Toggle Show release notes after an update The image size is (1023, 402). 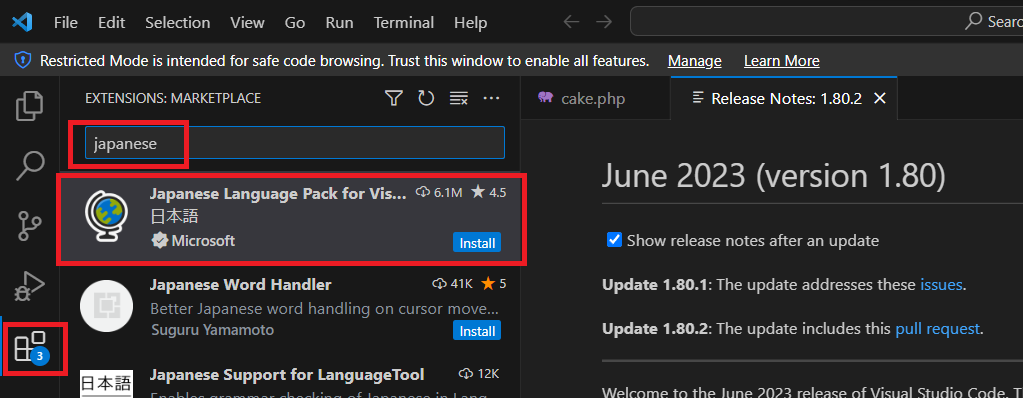coord(614,240)
